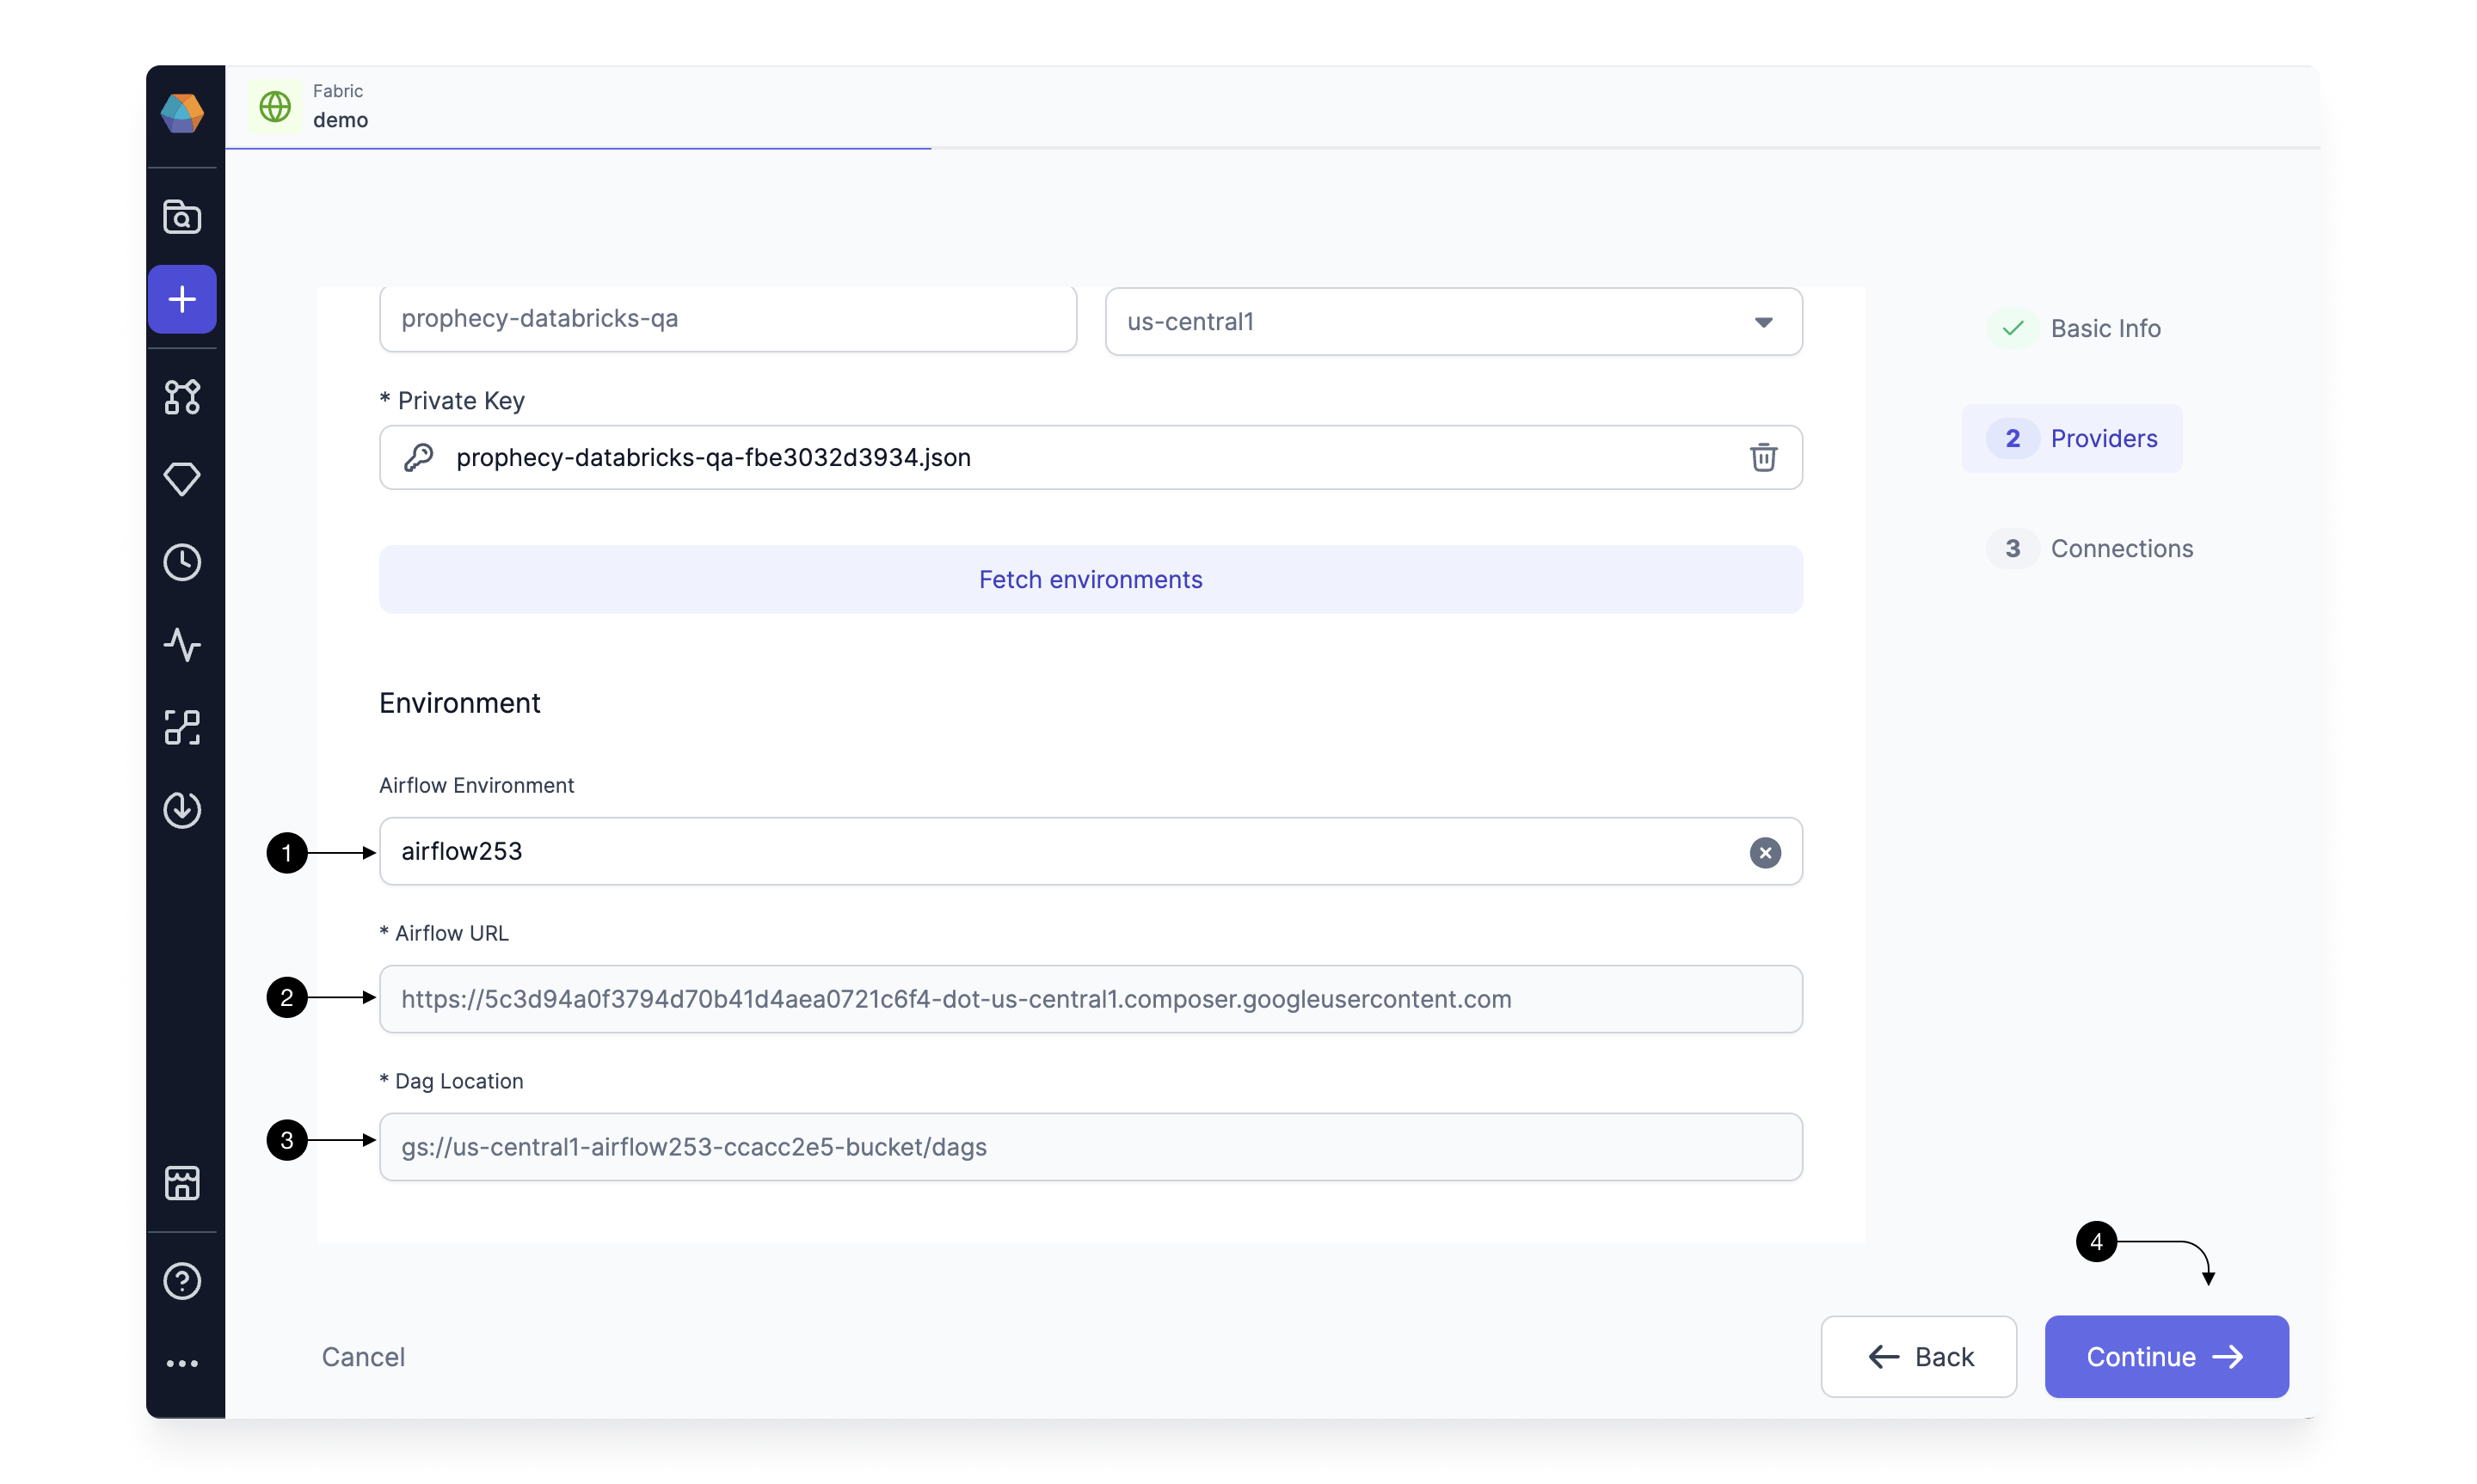Open the three-dot more options menu
2477x1484 pixels.
[182, 1364]
